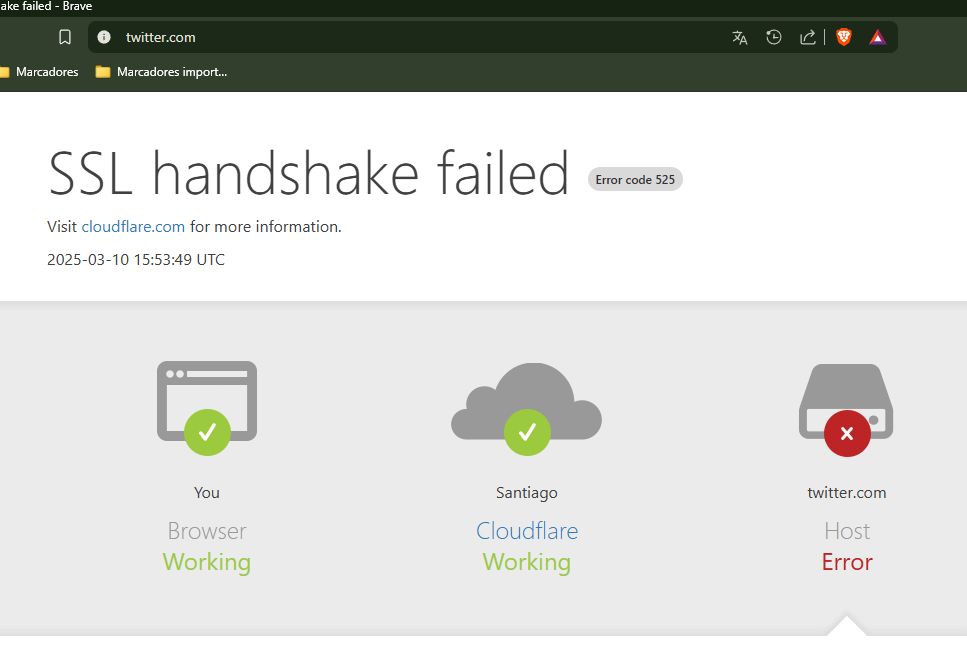Select the Working status under Browser

coord(207,562)
